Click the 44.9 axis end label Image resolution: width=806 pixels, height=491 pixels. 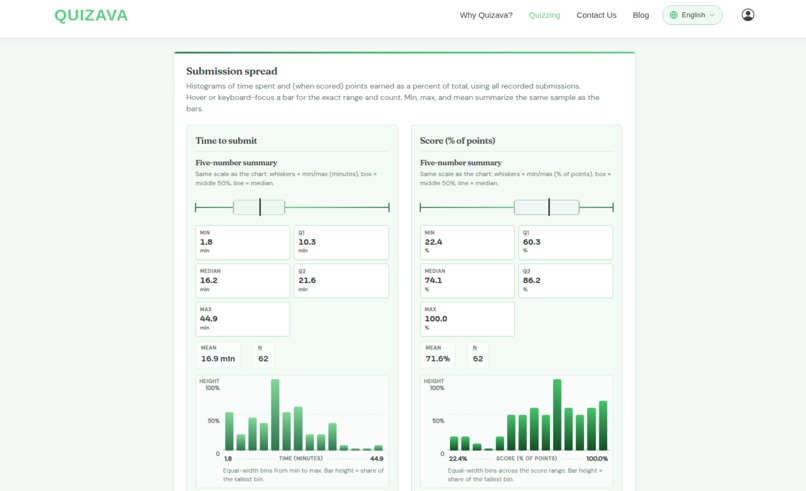[x=377, y=458]
